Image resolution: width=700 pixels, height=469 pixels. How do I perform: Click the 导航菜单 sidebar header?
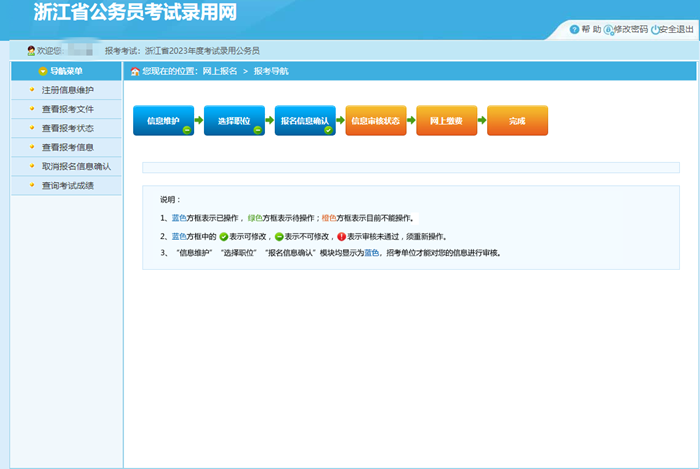tap(66, 71)
